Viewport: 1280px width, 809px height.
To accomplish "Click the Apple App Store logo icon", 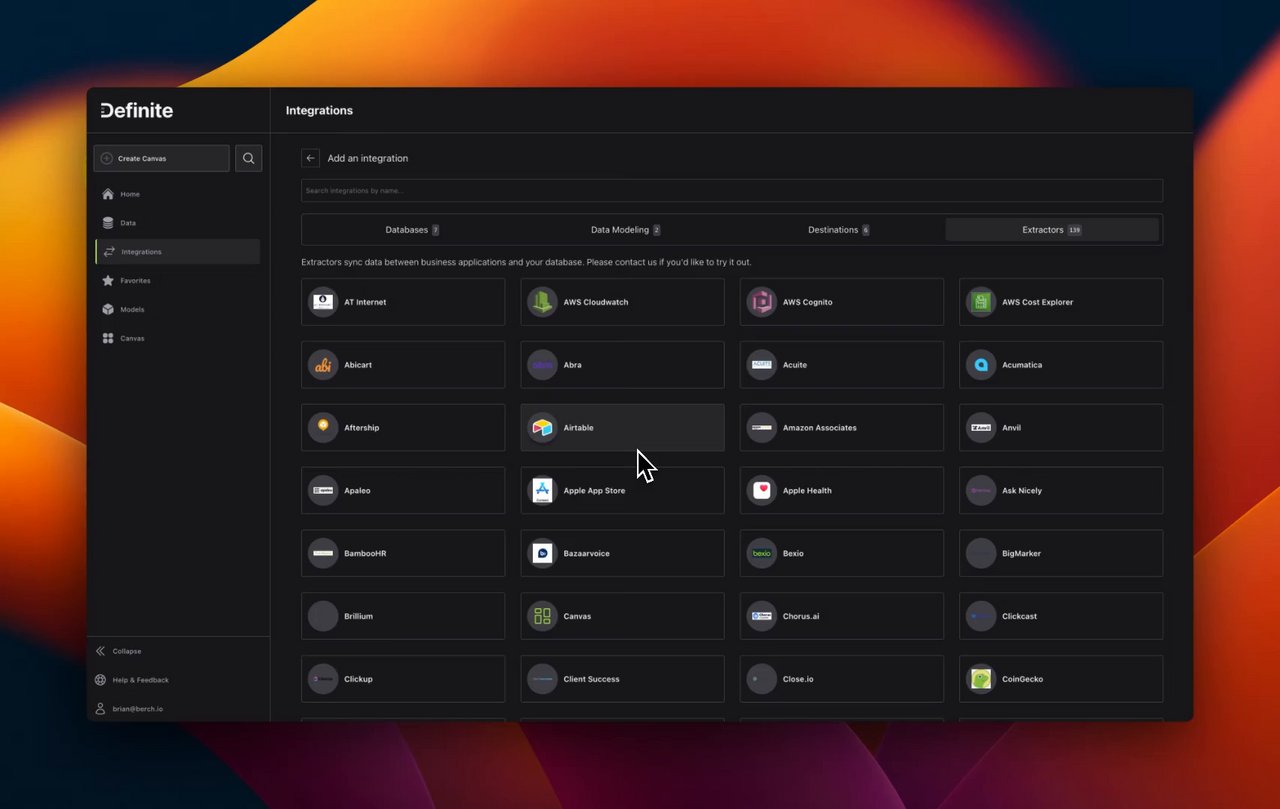I will click(x=542, y=491).
